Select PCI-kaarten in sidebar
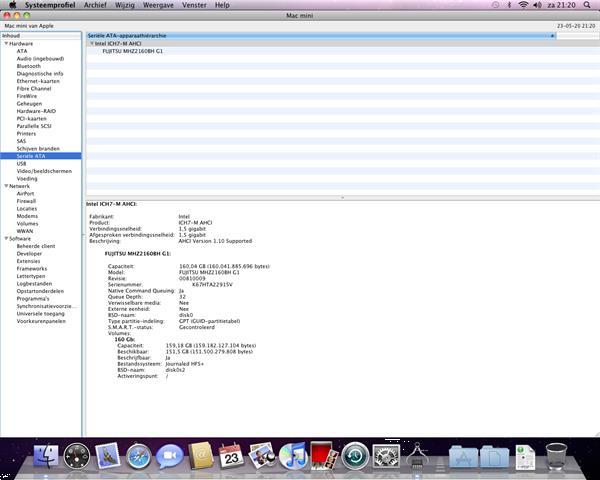Image resolution: width=600 pixels, height=480 pixels. click(x=31, y=119)
